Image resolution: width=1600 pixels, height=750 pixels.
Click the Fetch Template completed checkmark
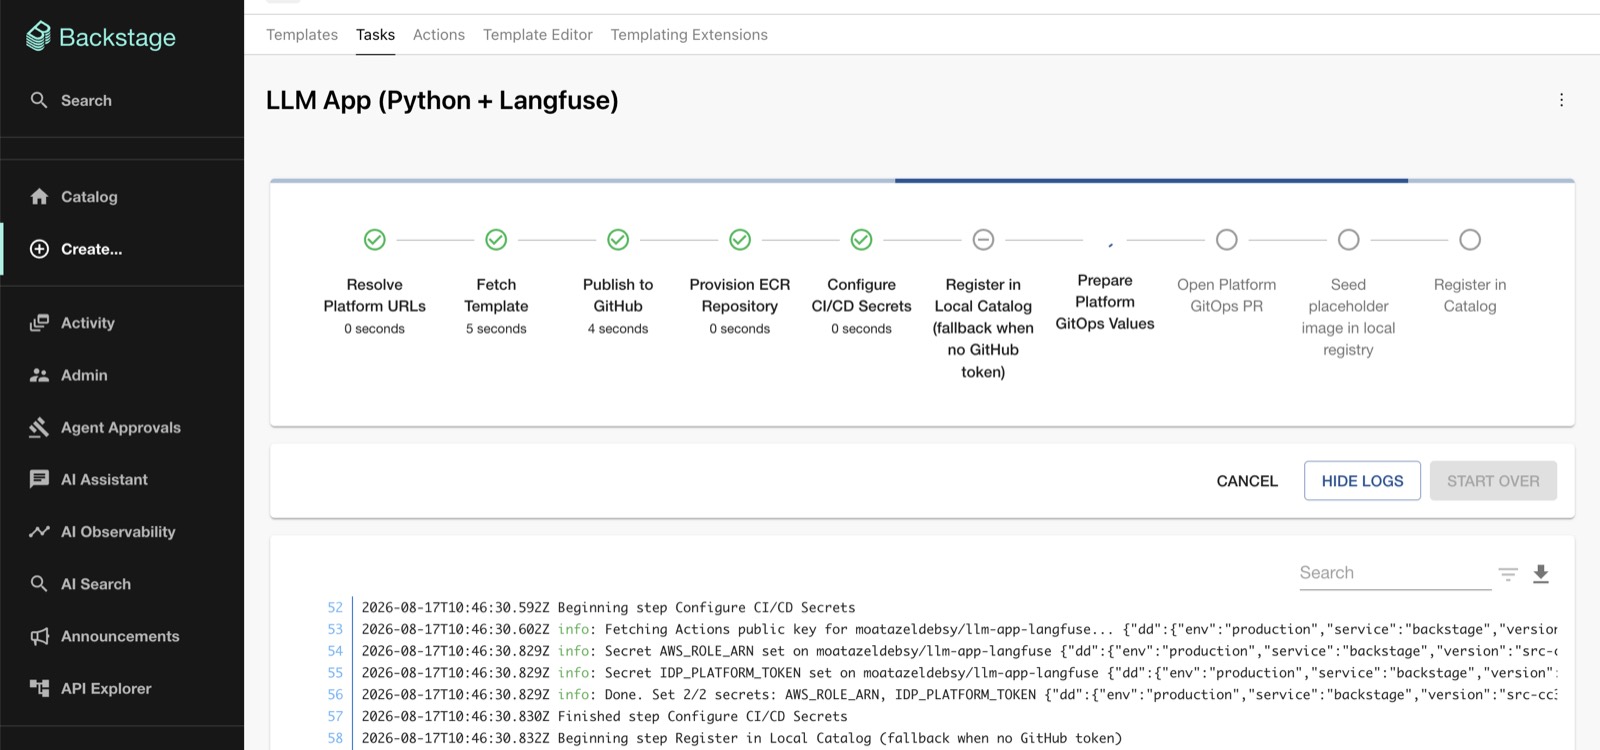496,240
